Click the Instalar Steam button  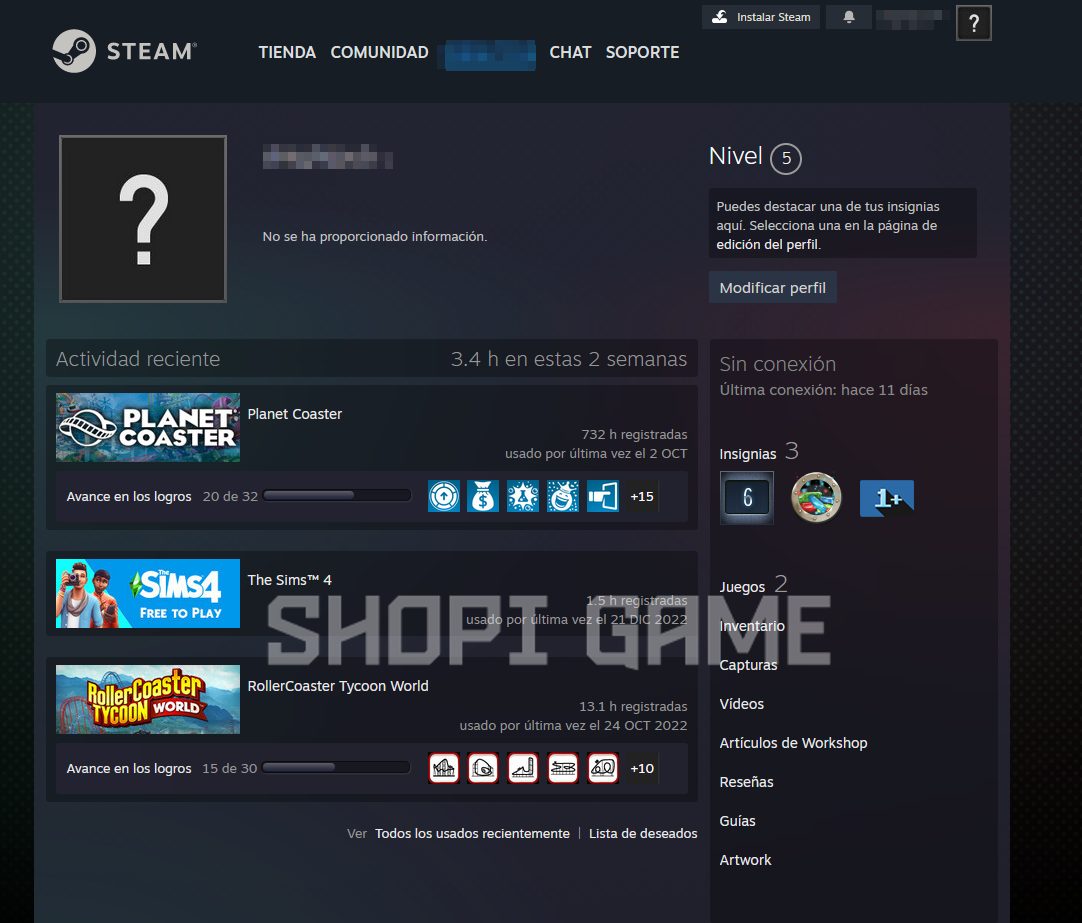pos(760,17)
